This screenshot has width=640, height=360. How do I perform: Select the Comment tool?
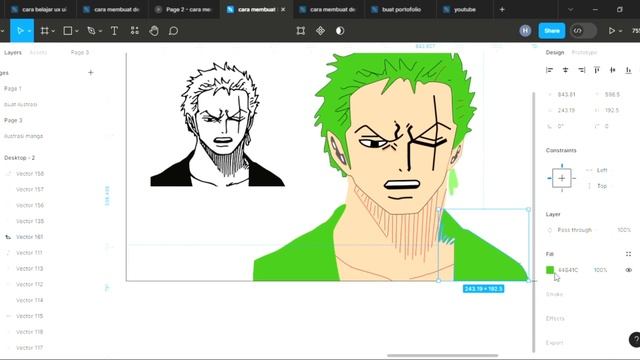173,31
